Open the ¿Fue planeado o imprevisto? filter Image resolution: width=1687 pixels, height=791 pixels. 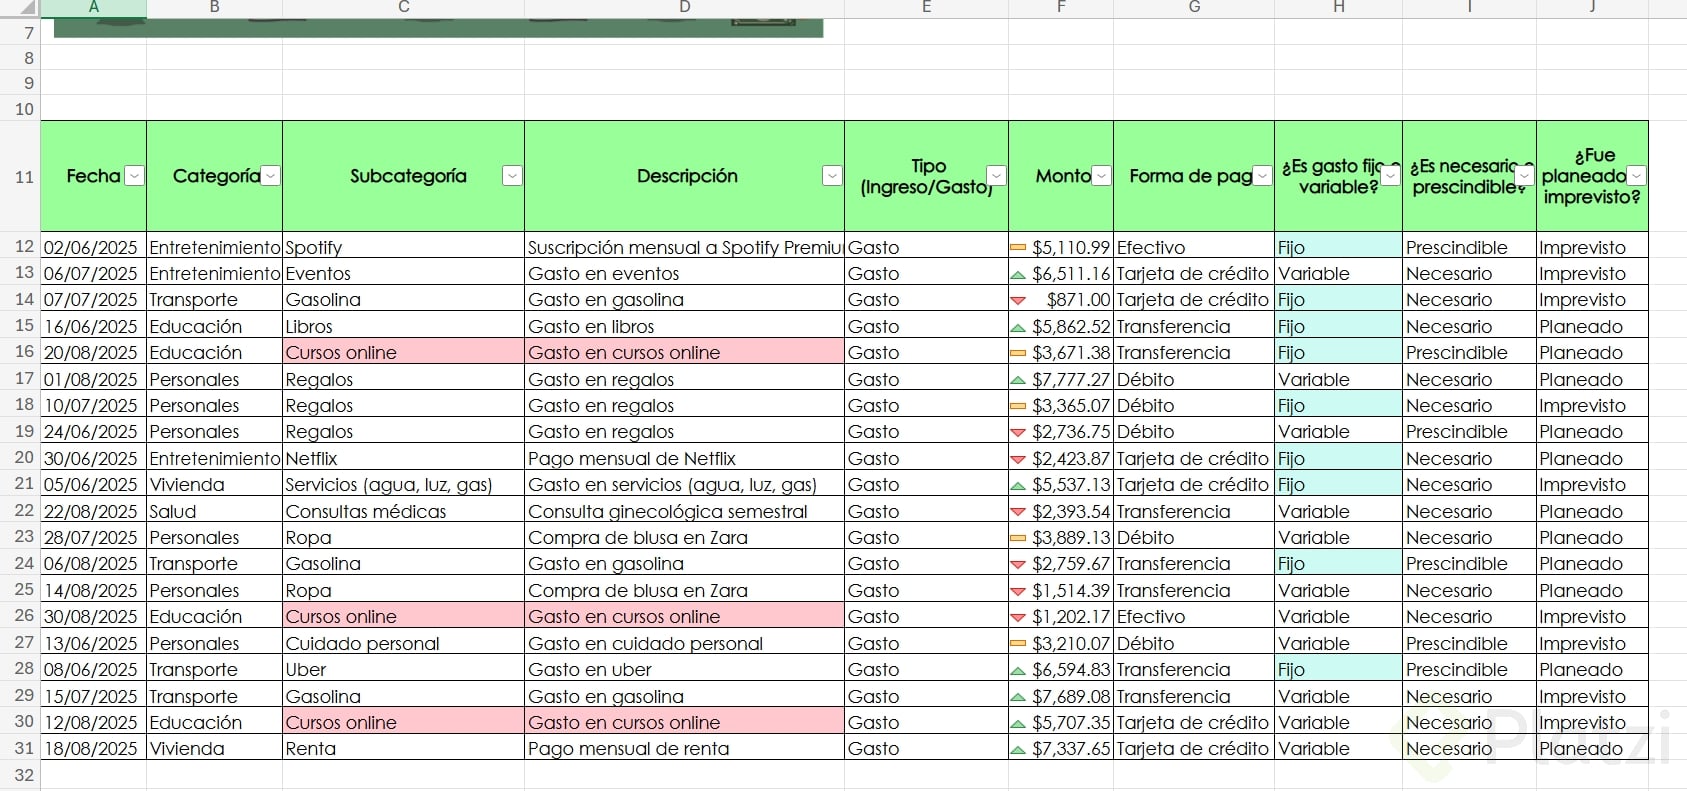tap(1636, 176)
